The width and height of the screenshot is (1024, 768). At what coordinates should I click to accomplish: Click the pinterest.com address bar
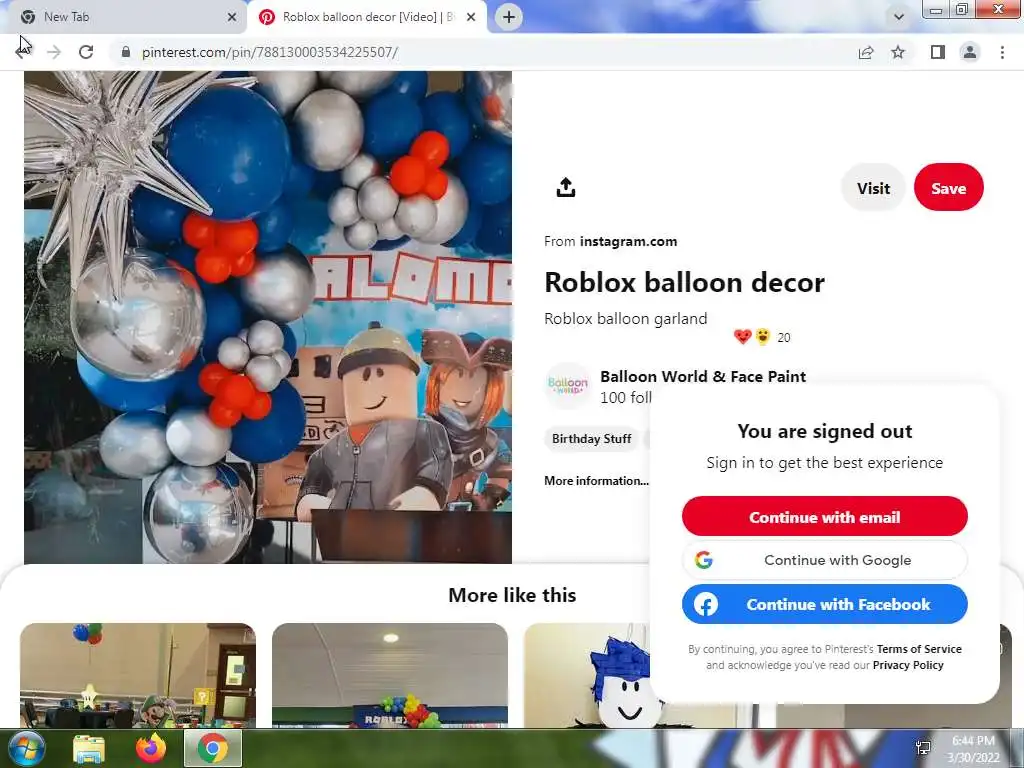coord(483,52)
